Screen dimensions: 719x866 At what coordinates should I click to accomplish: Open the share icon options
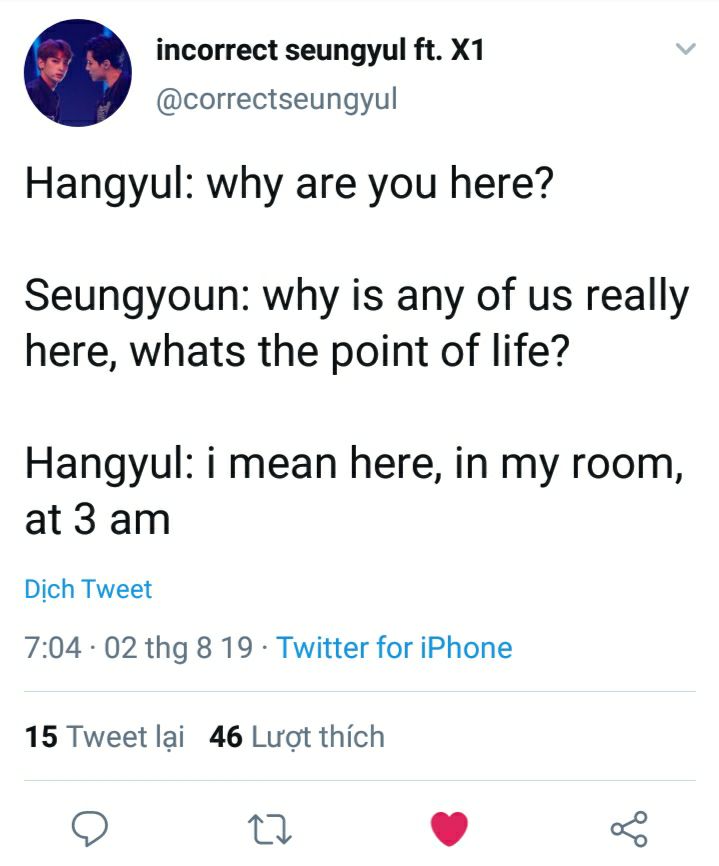click(x=629, y=828)
